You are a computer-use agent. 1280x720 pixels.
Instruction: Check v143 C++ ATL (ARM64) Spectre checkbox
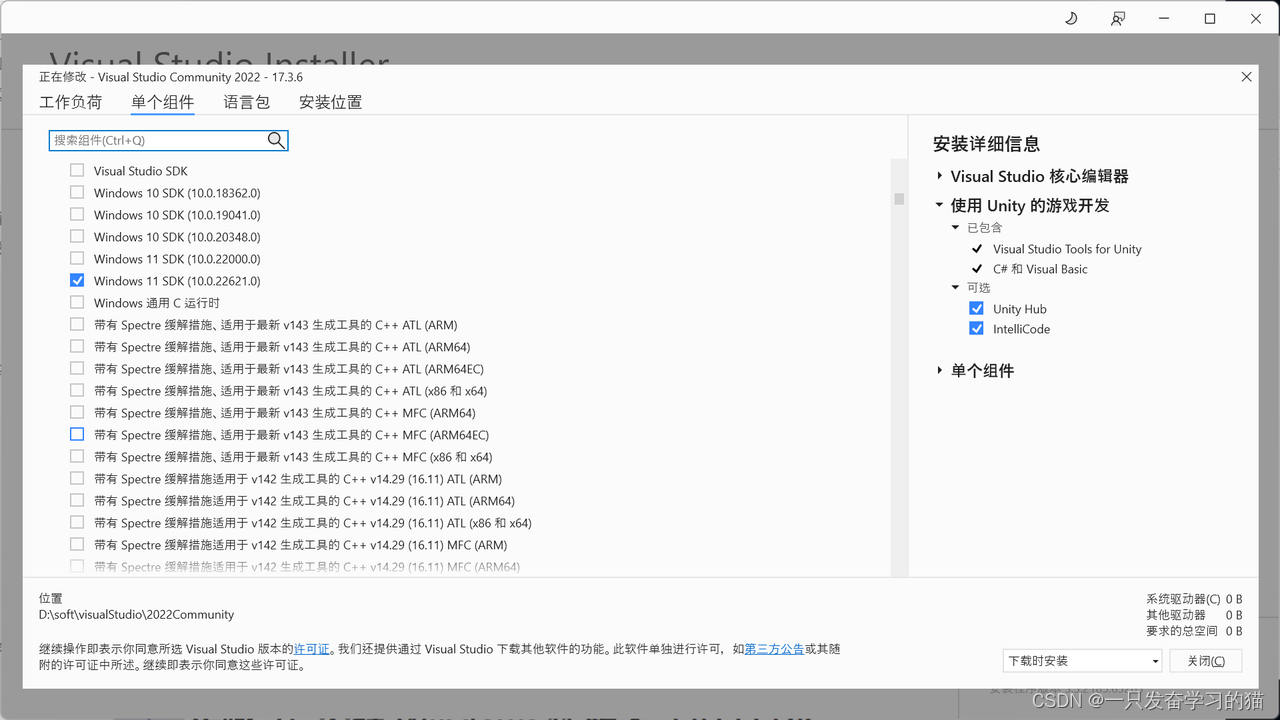pos(77,346)
